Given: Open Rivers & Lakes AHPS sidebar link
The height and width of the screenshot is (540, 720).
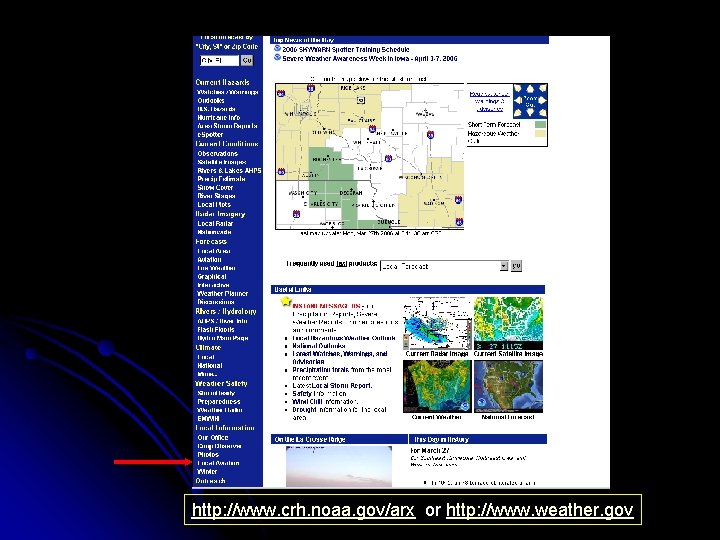Looking at the screenshot, I should tap(229, 170).
